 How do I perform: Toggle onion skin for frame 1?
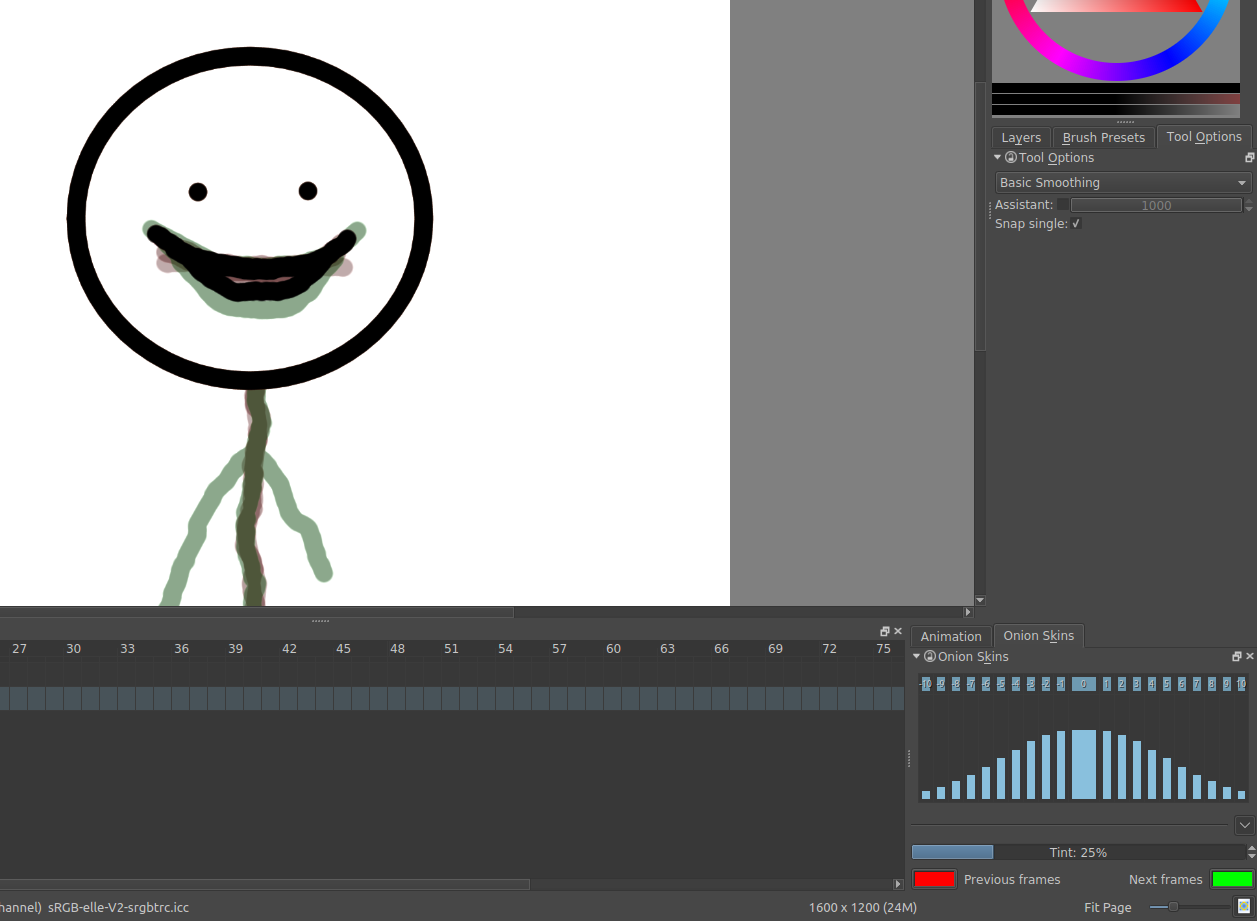click(x=1107, y=684)
